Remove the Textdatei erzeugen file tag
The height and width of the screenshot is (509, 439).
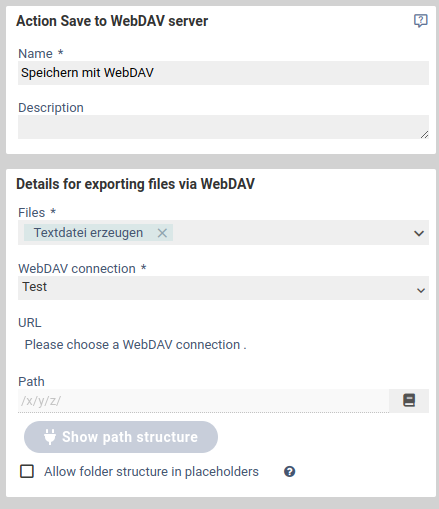(x=162, y=233)
